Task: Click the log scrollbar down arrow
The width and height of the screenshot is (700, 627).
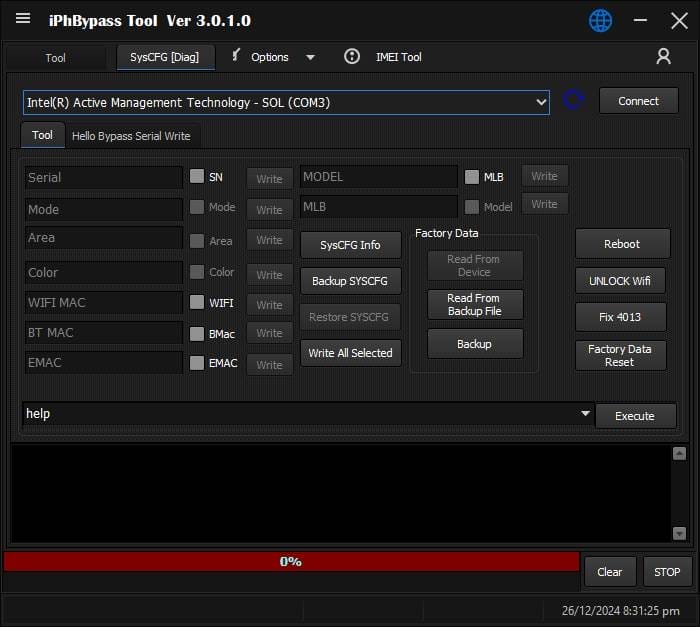Action: pos(679,533)
